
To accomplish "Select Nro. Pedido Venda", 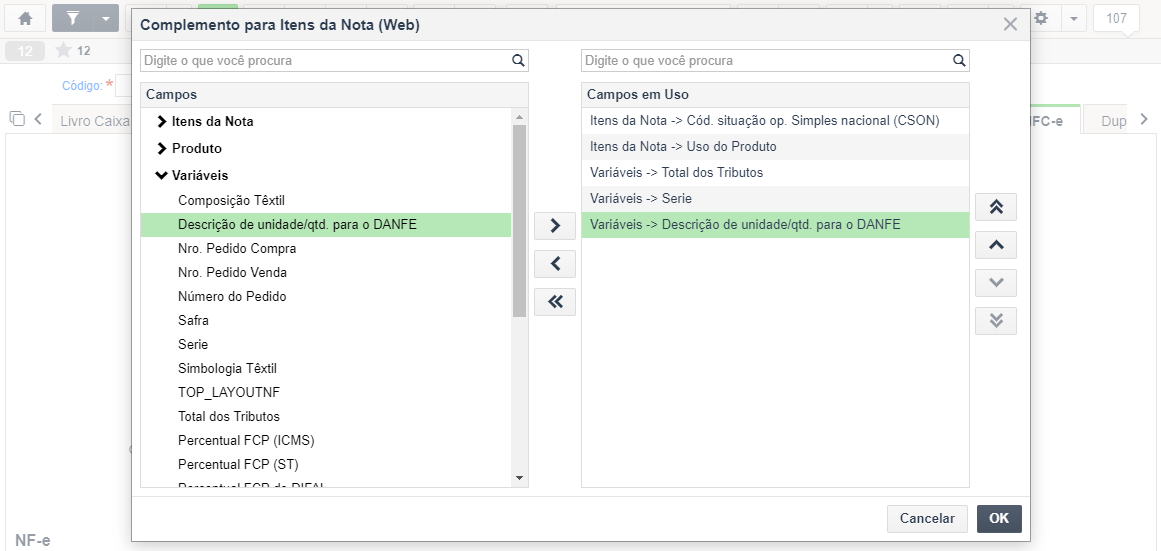I will click(x=232, y=273).
